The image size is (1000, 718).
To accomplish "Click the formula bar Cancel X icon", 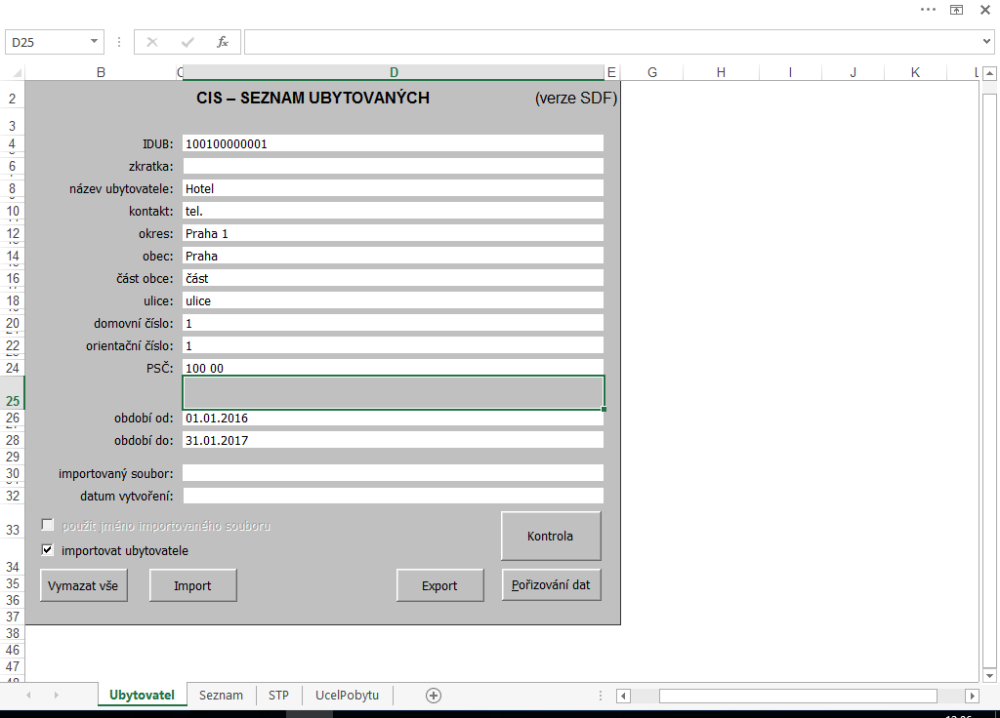I will click(153, 43).
